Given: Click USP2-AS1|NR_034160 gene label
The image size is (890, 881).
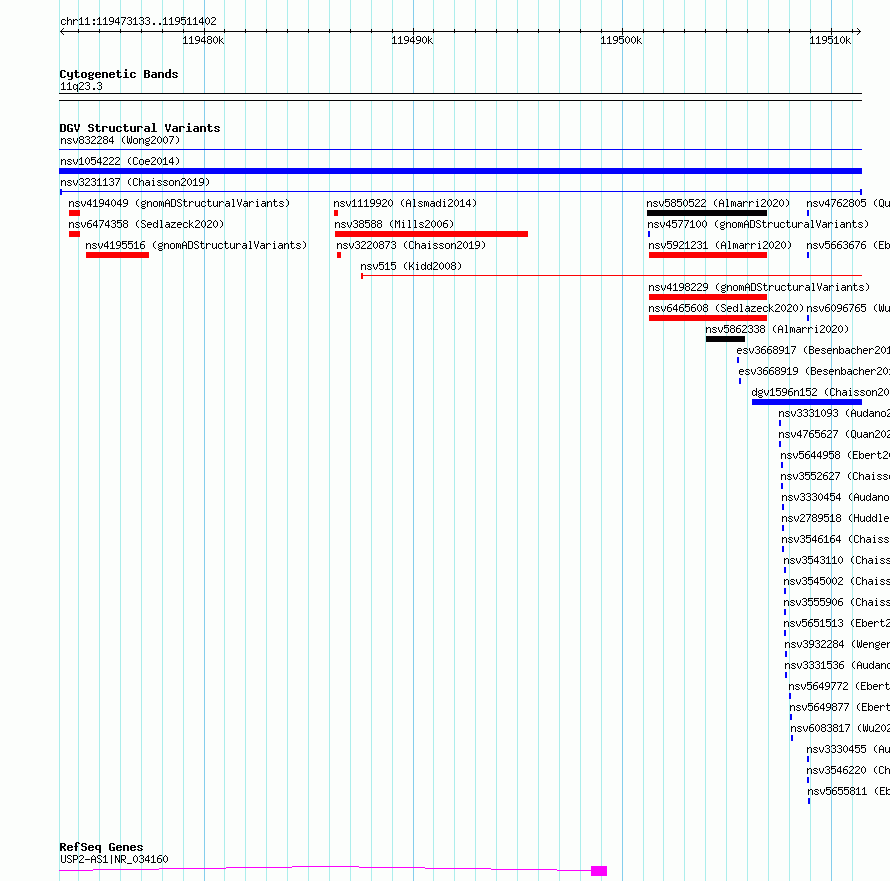Looking at the screenshot, I should point(114,859).
